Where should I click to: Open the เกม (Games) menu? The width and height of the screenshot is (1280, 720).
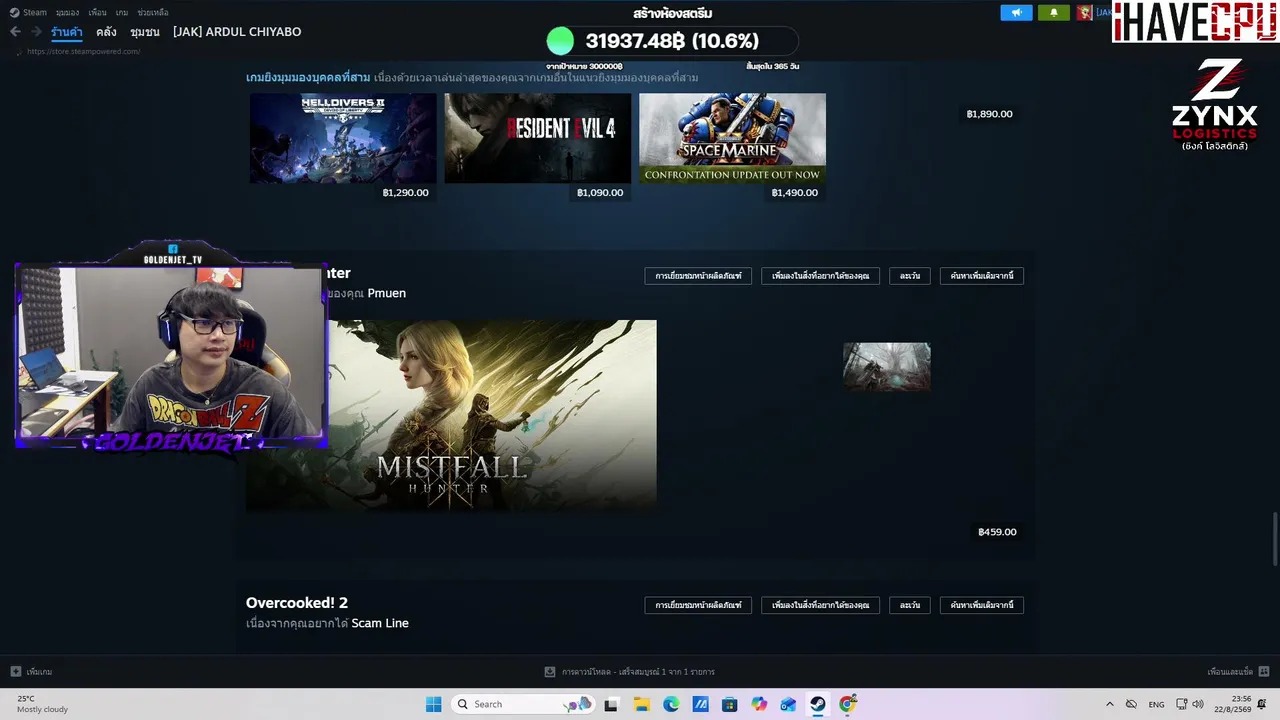(x=122, y=13)
